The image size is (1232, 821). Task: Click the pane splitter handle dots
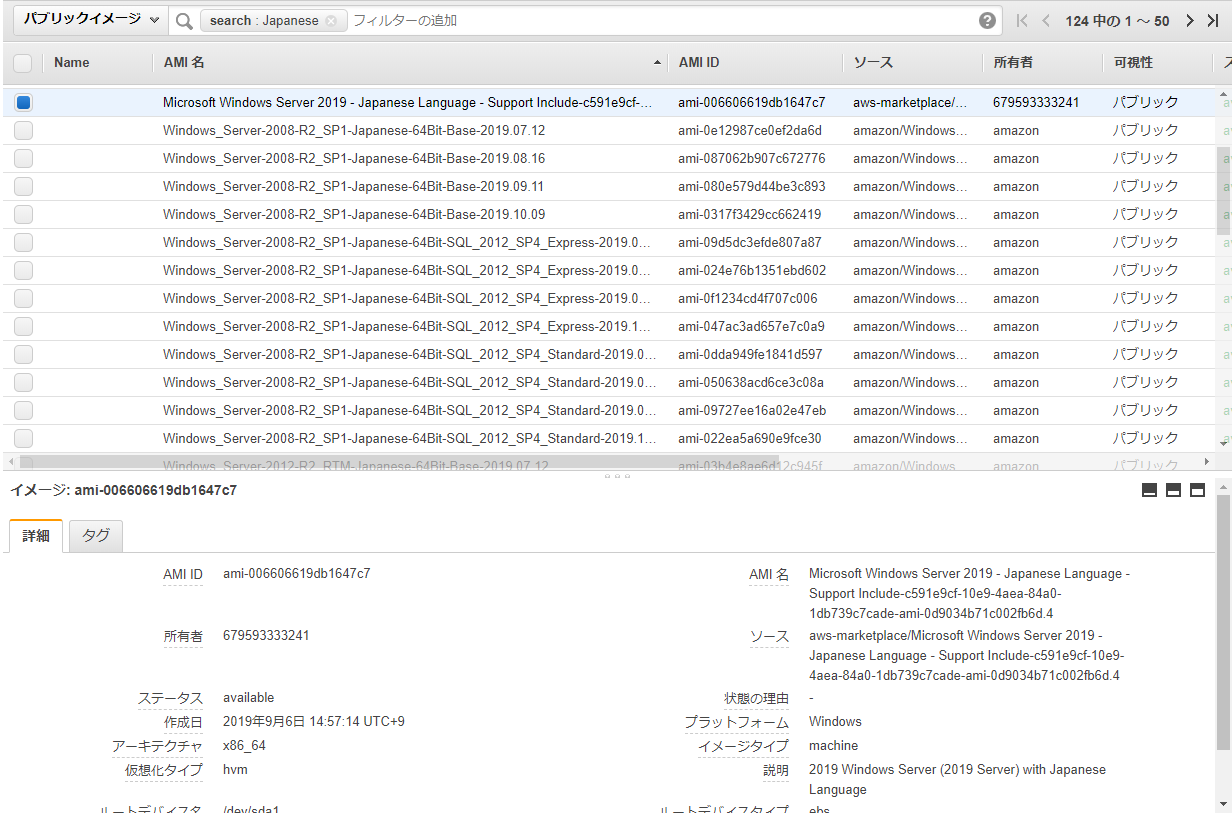(x=618, y=476)
